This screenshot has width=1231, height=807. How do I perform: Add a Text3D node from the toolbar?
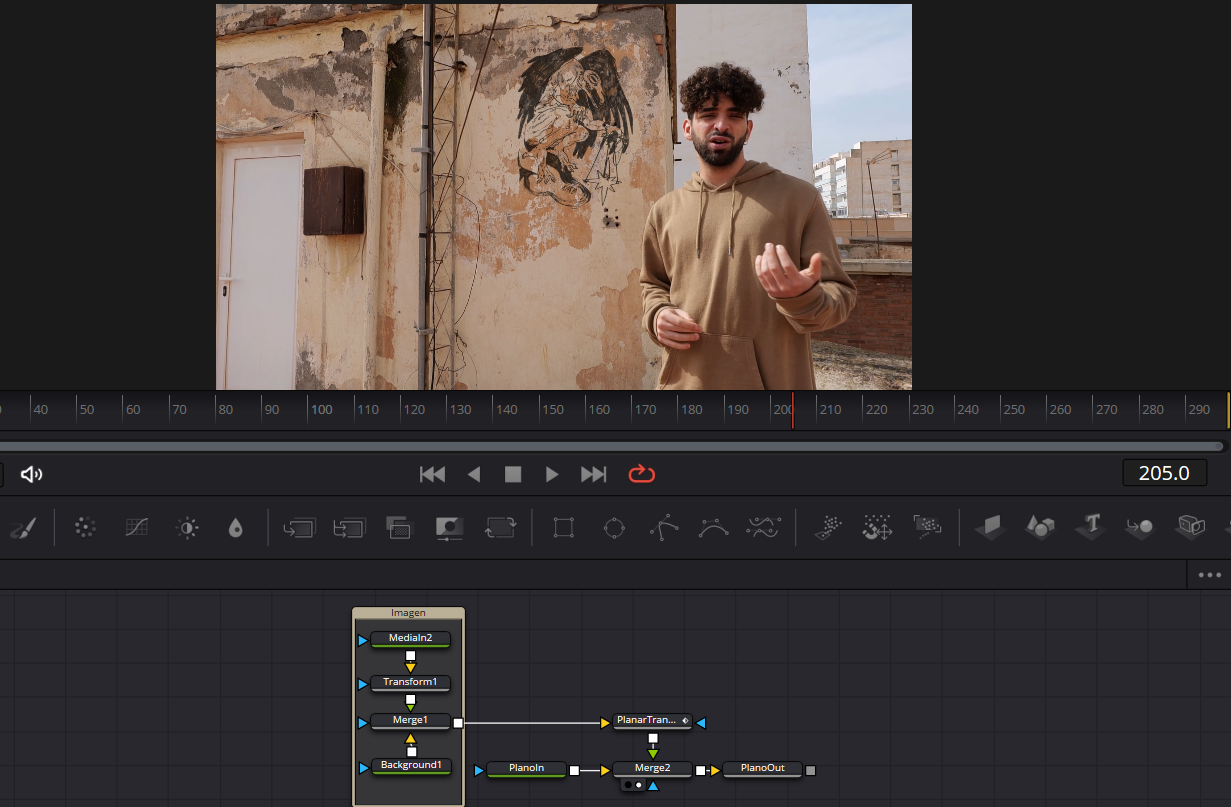point(1089,527)
